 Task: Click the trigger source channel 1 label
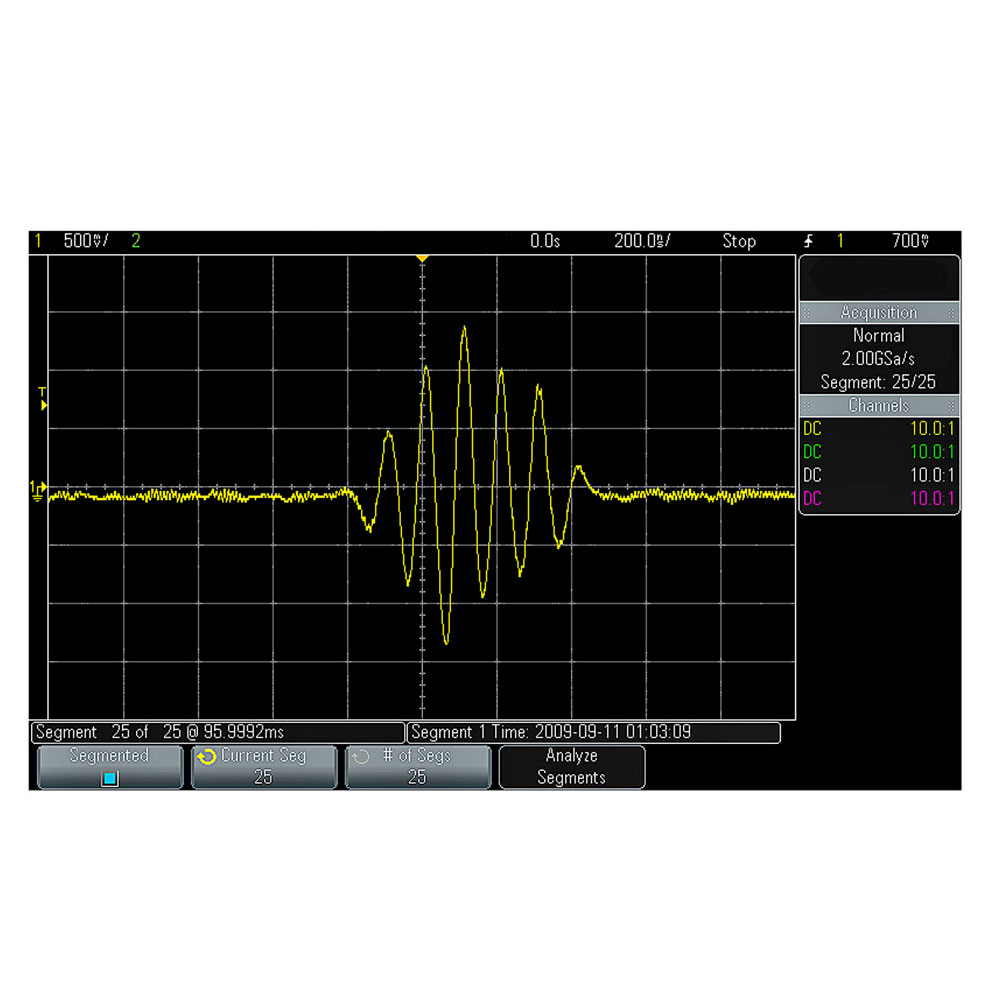(840, 241)
